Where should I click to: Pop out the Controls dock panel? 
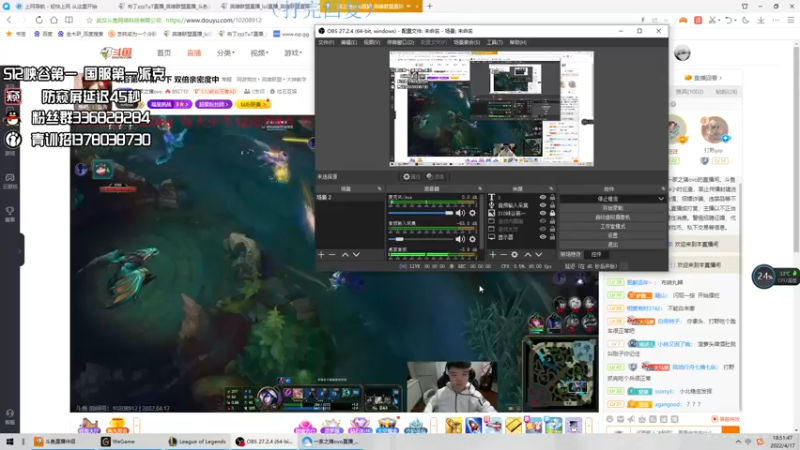663,189
